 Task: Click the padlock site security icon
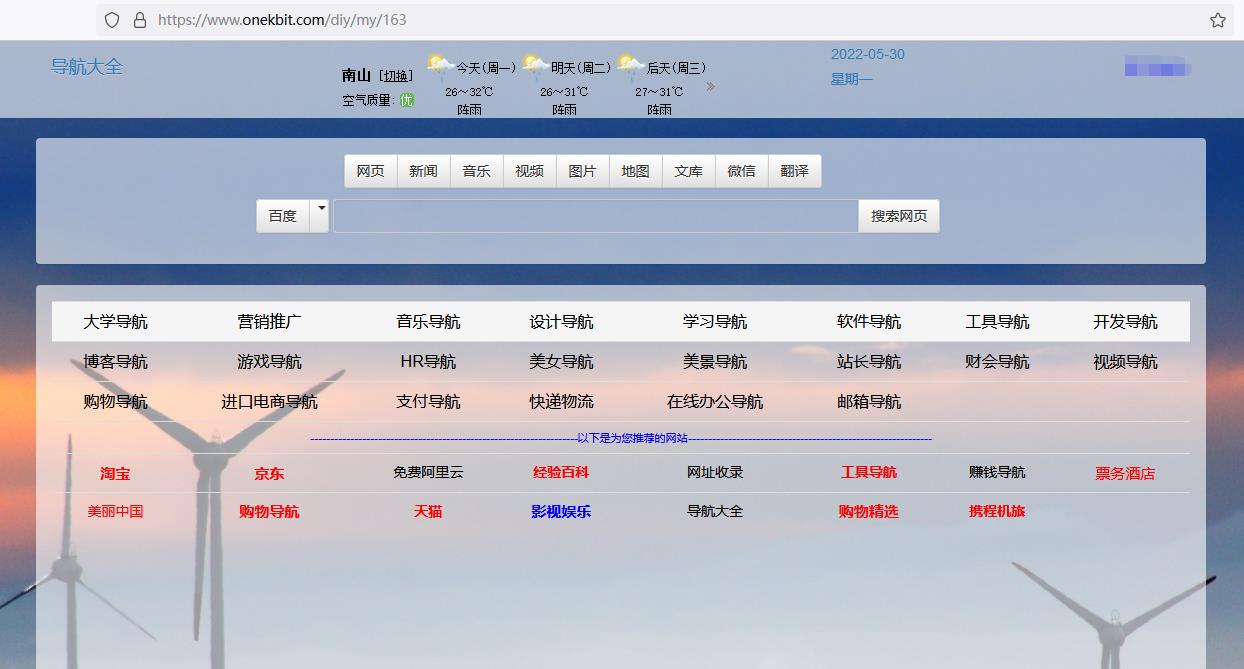139,20
